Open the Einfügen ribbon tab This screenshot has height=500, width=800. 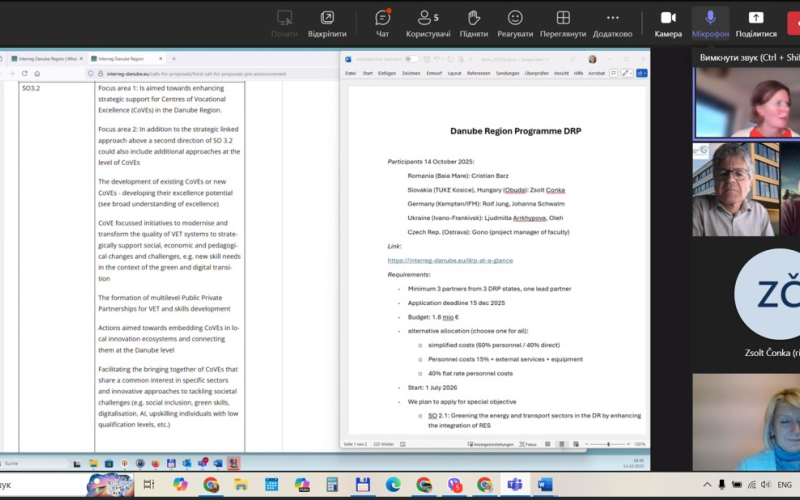point(386,73)
